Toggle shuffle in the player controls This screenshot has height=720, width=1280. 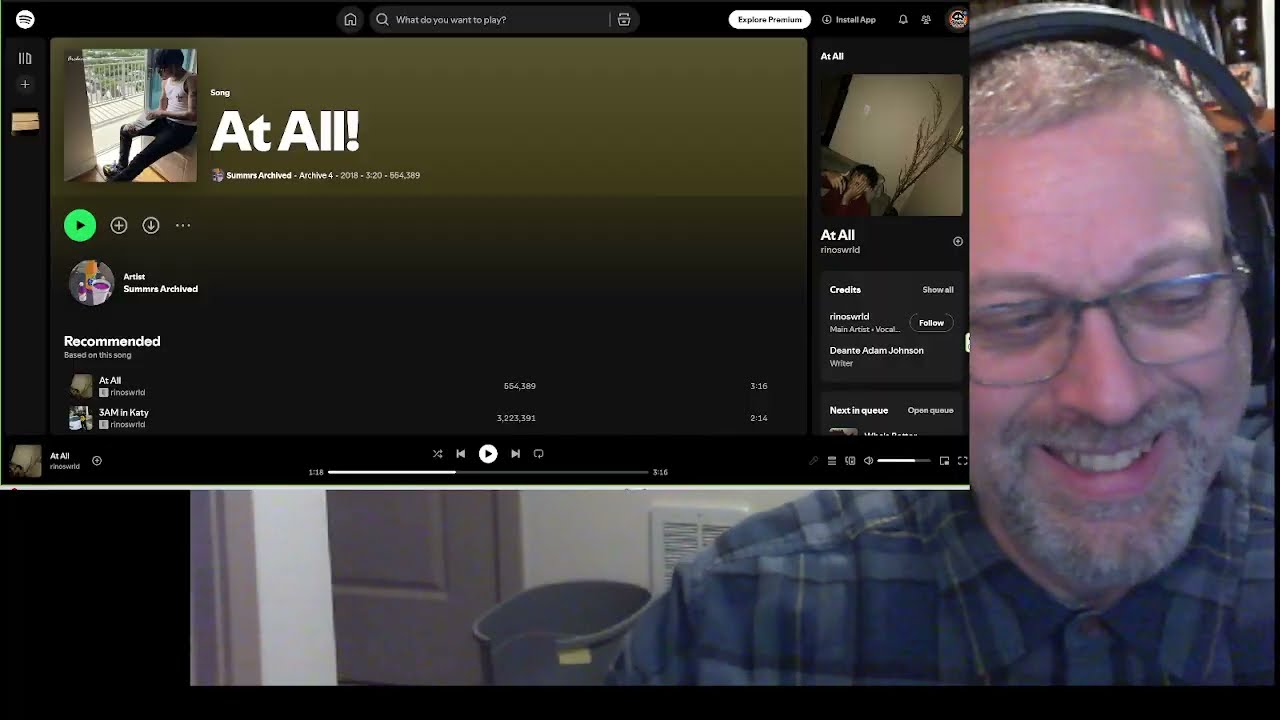pyautogui.click(x=437, y=454)
